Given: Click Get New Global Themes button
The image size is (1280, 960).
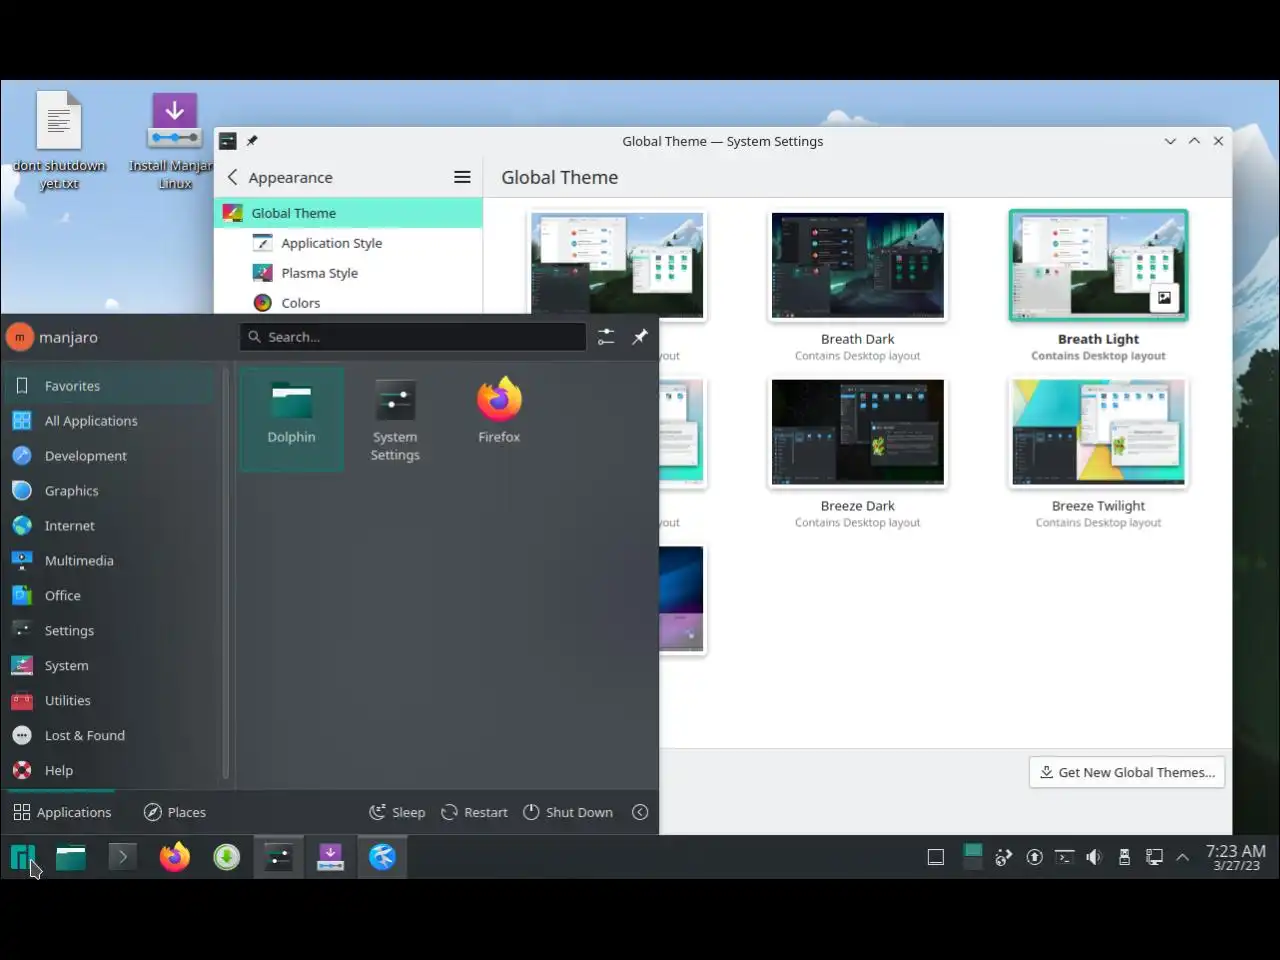Looking at the screenshot, I should 1127,772.
